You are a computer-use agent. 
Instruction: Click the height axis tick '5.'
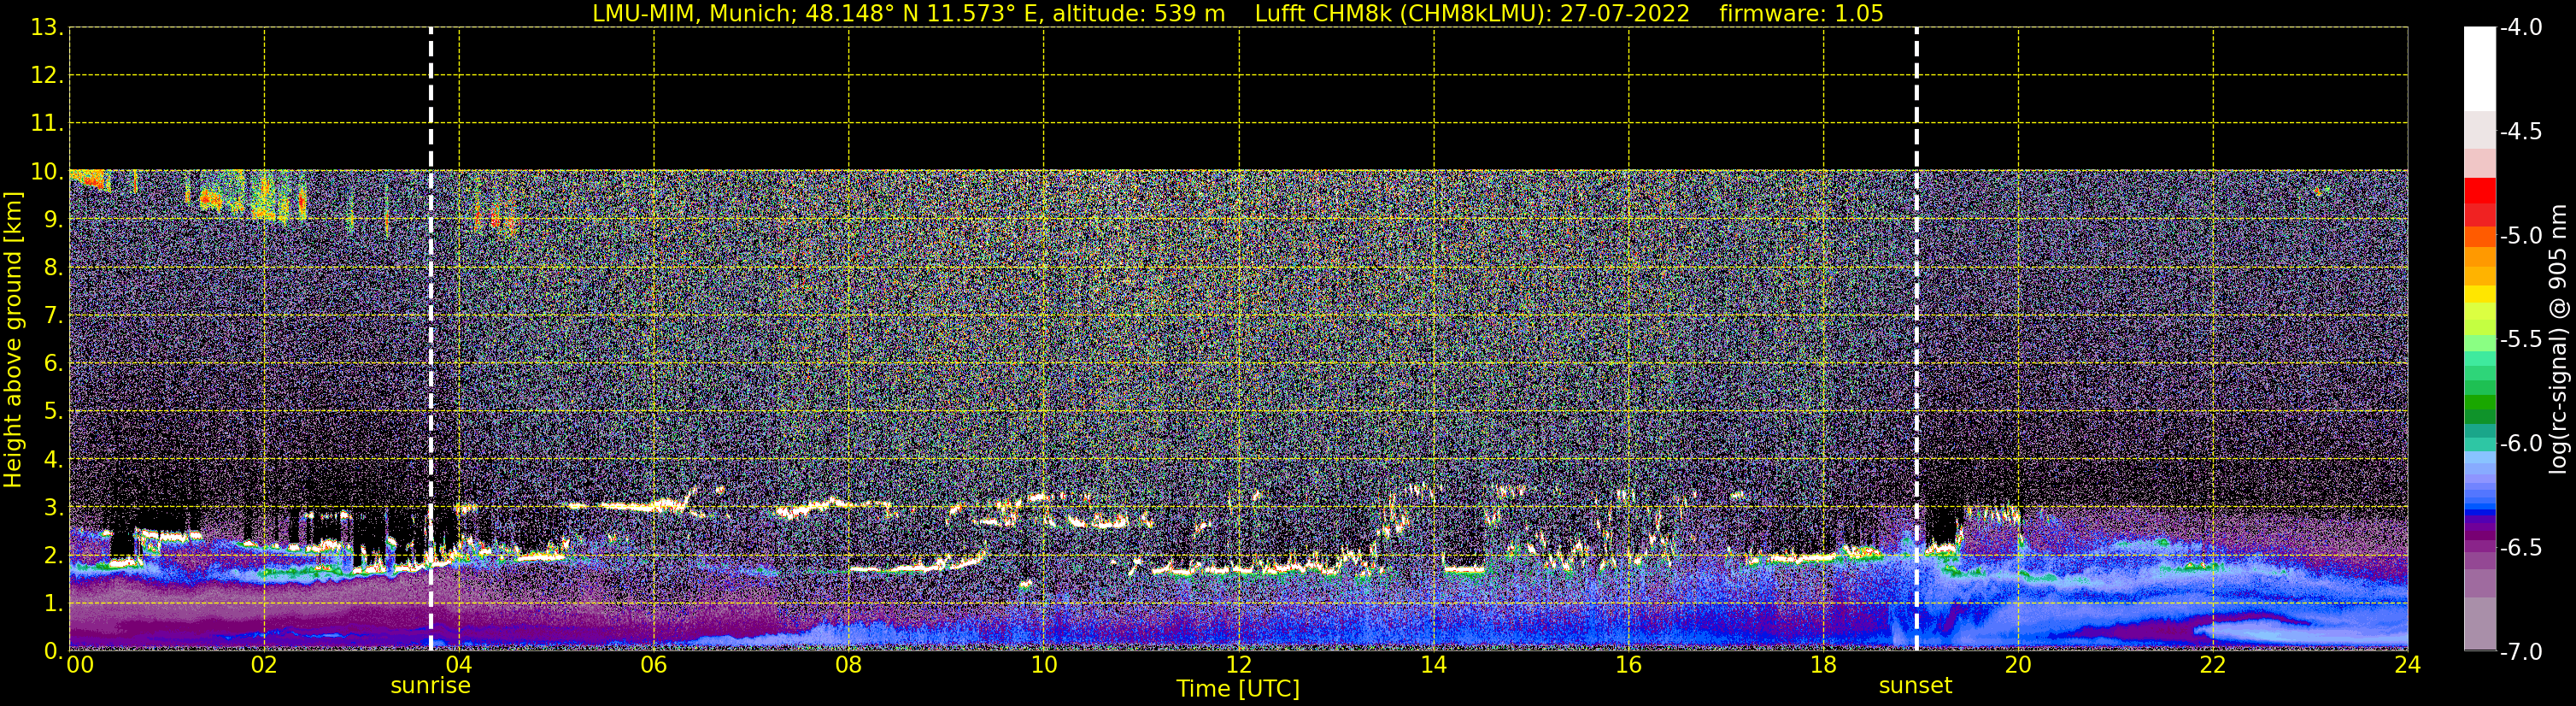(x=54, y=412)
